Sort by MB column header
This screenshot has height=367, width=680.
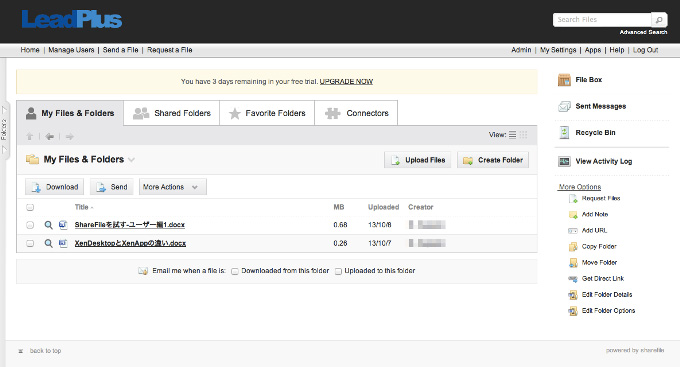(339, 207)
